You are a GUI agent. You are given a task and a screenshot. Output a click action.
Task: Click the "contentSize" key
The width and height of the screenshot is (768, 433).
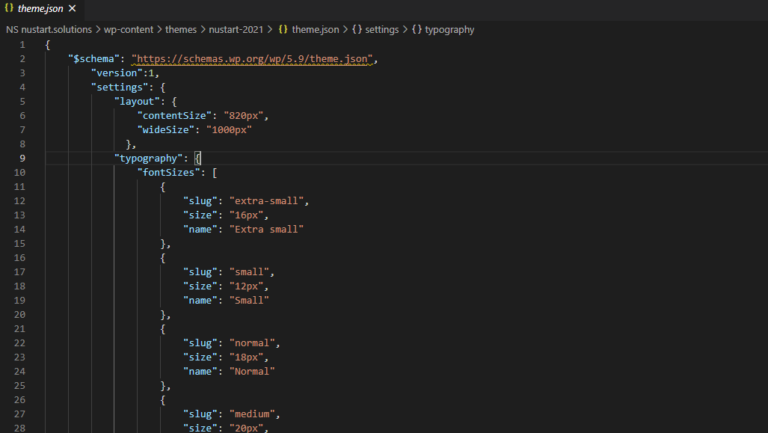coord(174,116)
